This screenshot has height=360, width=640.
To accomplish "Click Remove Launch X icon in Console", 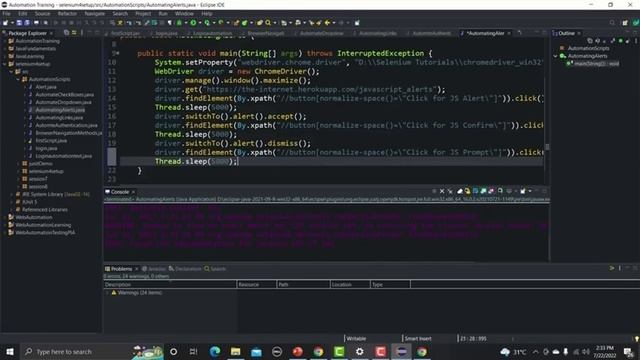I will (442, 191).
